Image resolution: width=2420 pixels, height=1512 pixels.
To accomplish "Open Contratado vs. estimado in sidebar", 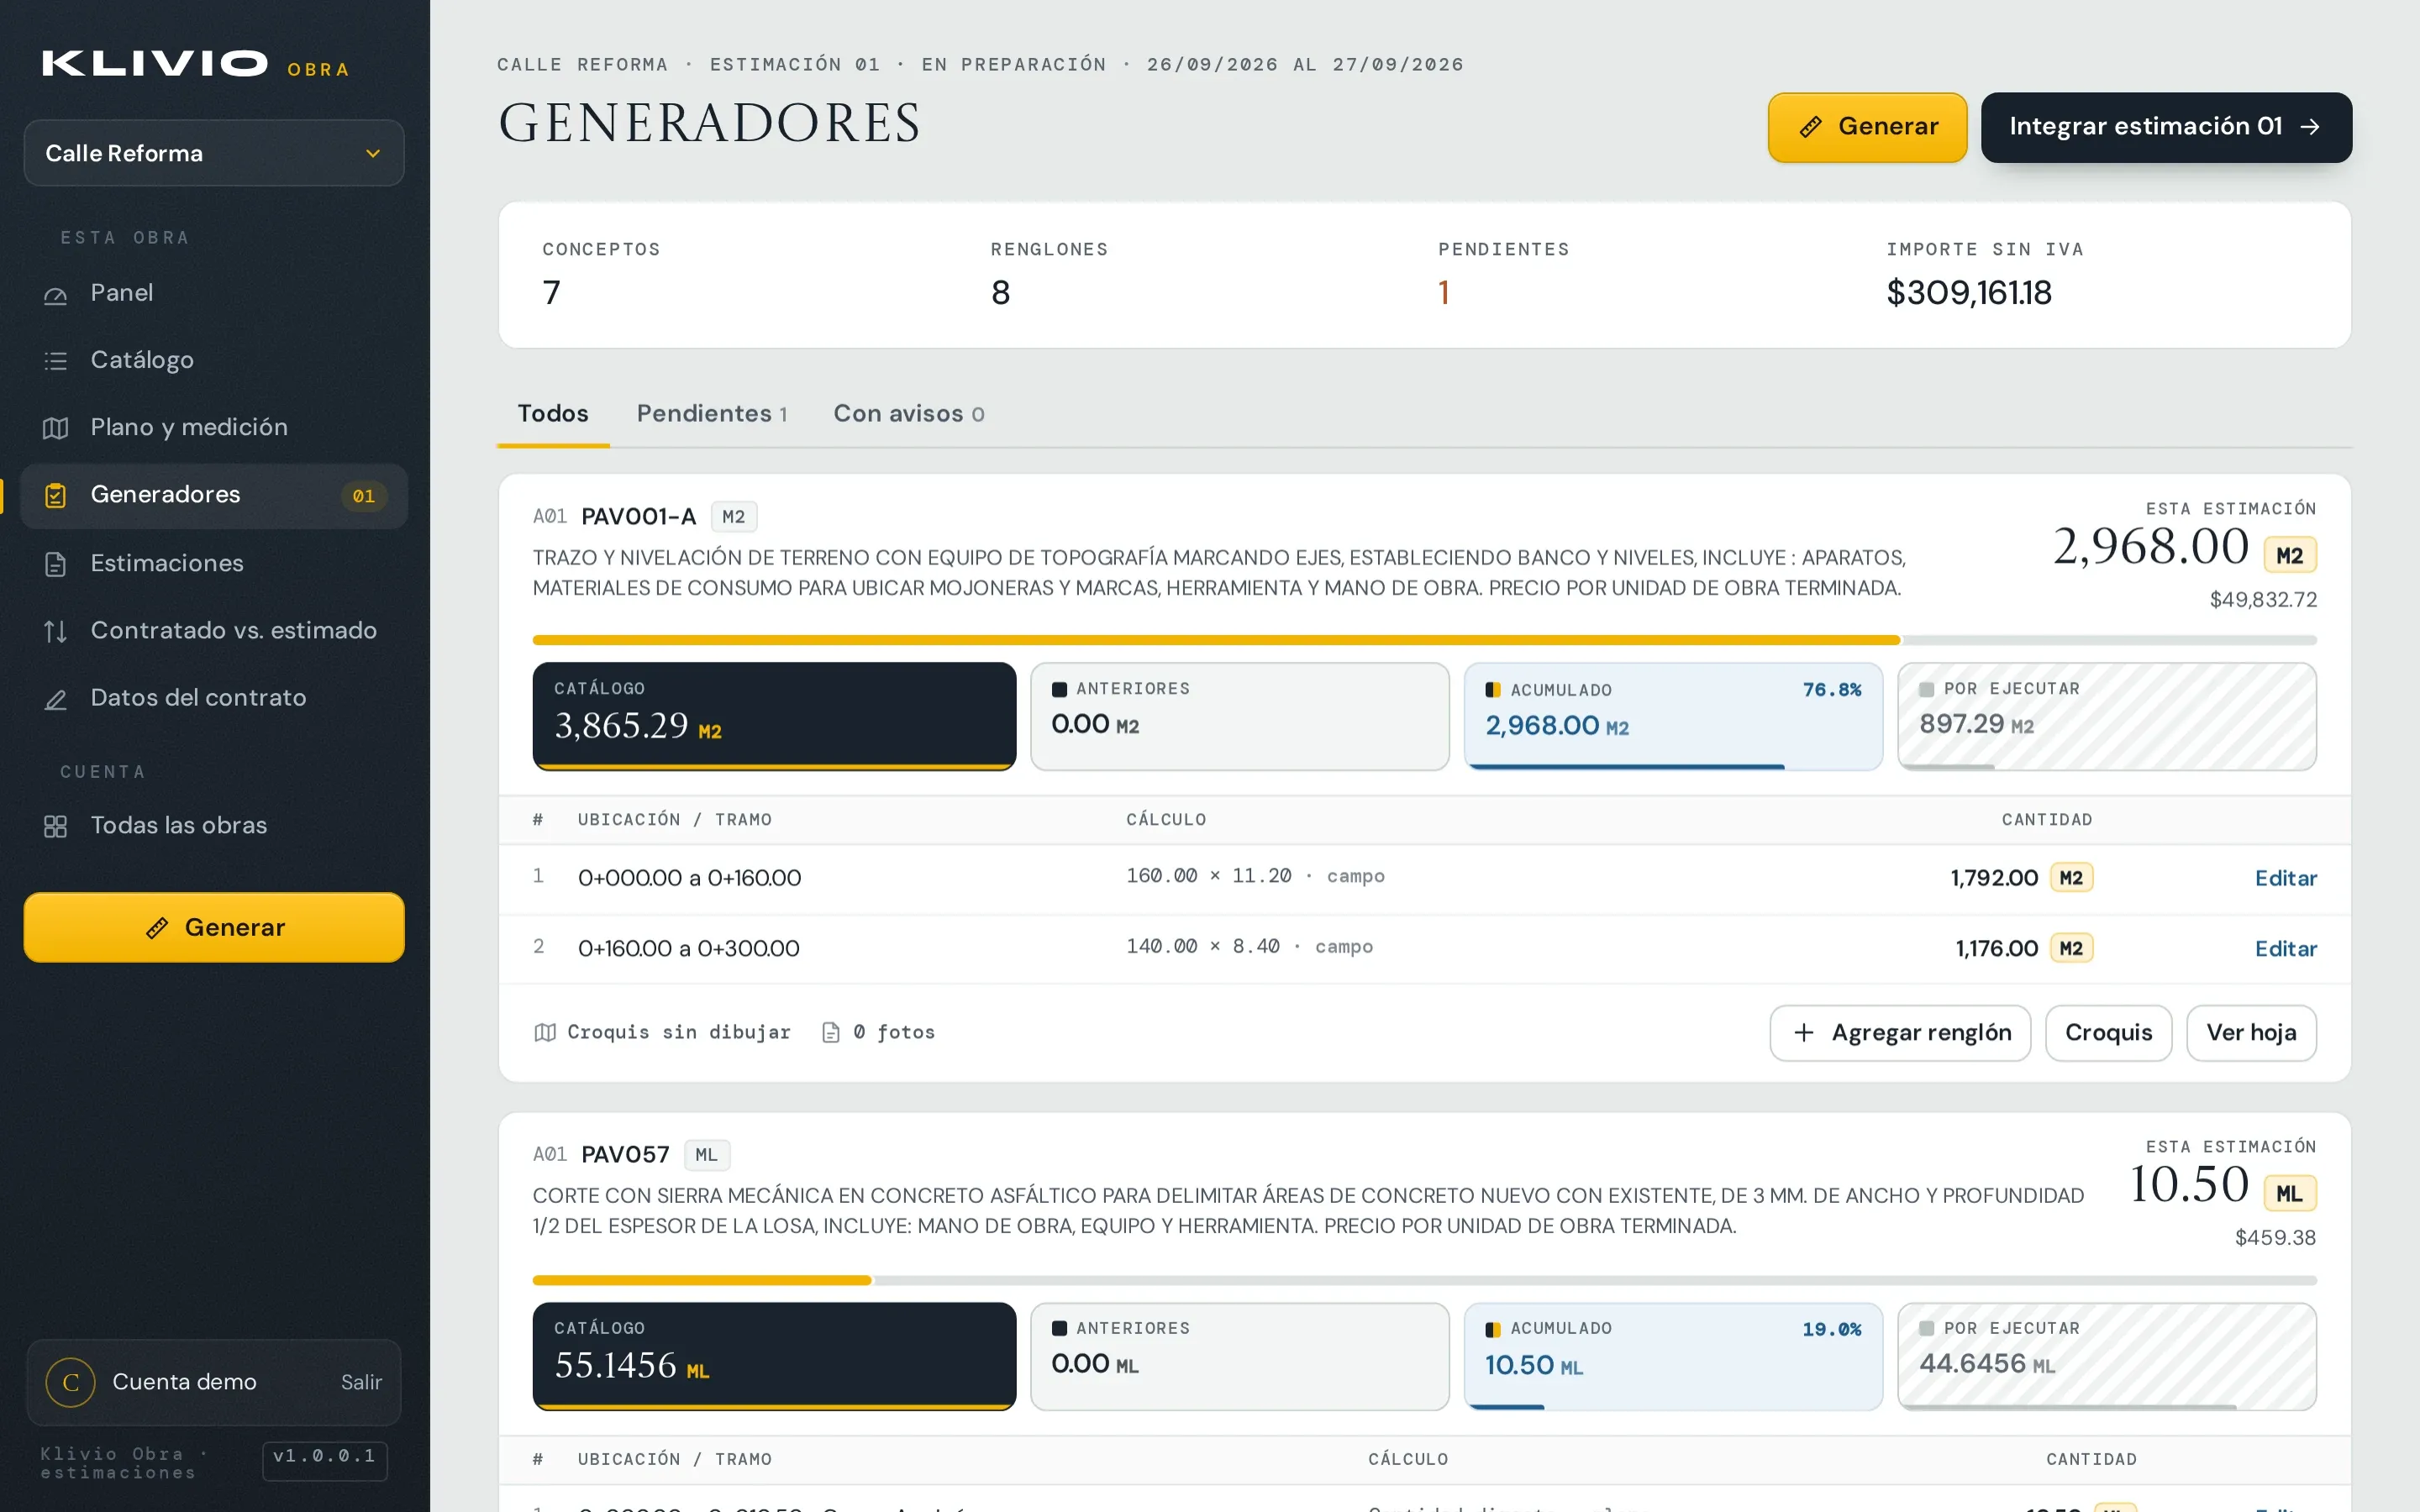I will tap(214, 630).
